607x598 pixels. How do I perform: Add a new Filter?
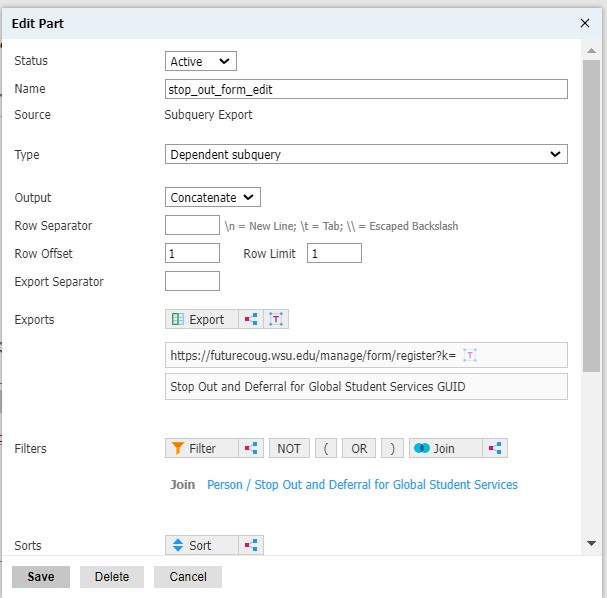[201, 448]
